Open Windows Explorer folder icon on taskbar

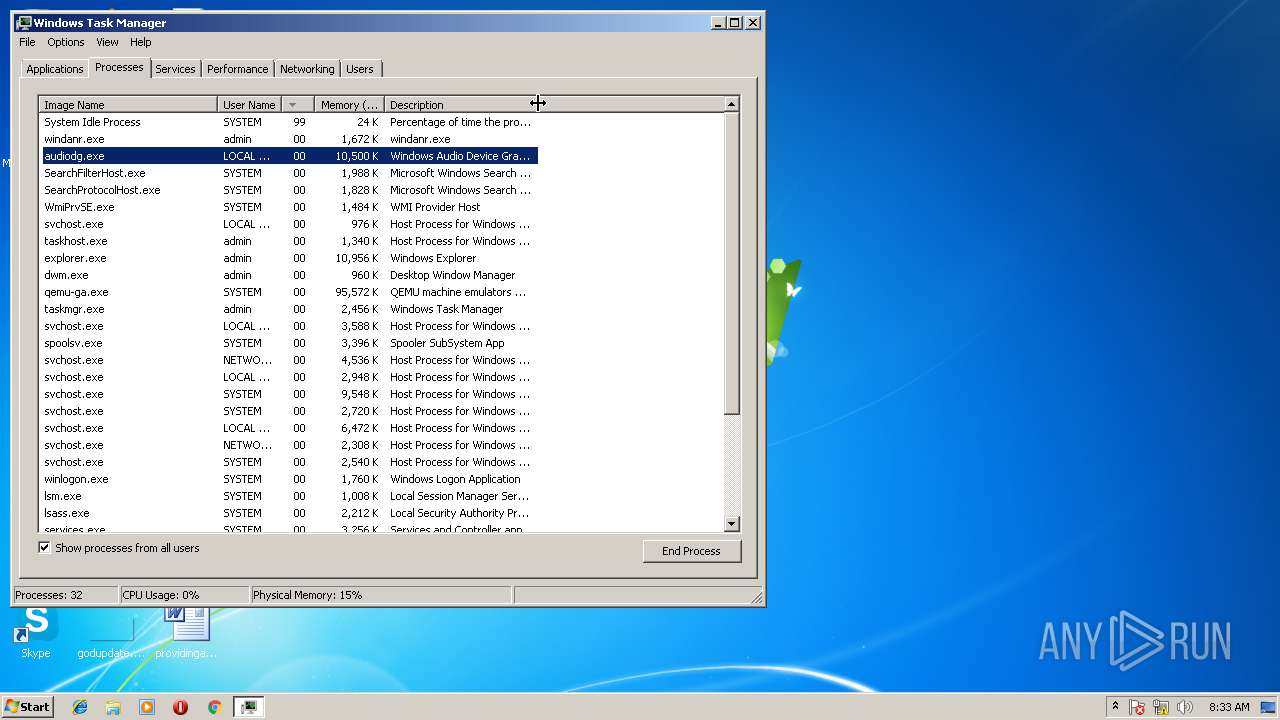pyautogui.click(x=113, y=707)
